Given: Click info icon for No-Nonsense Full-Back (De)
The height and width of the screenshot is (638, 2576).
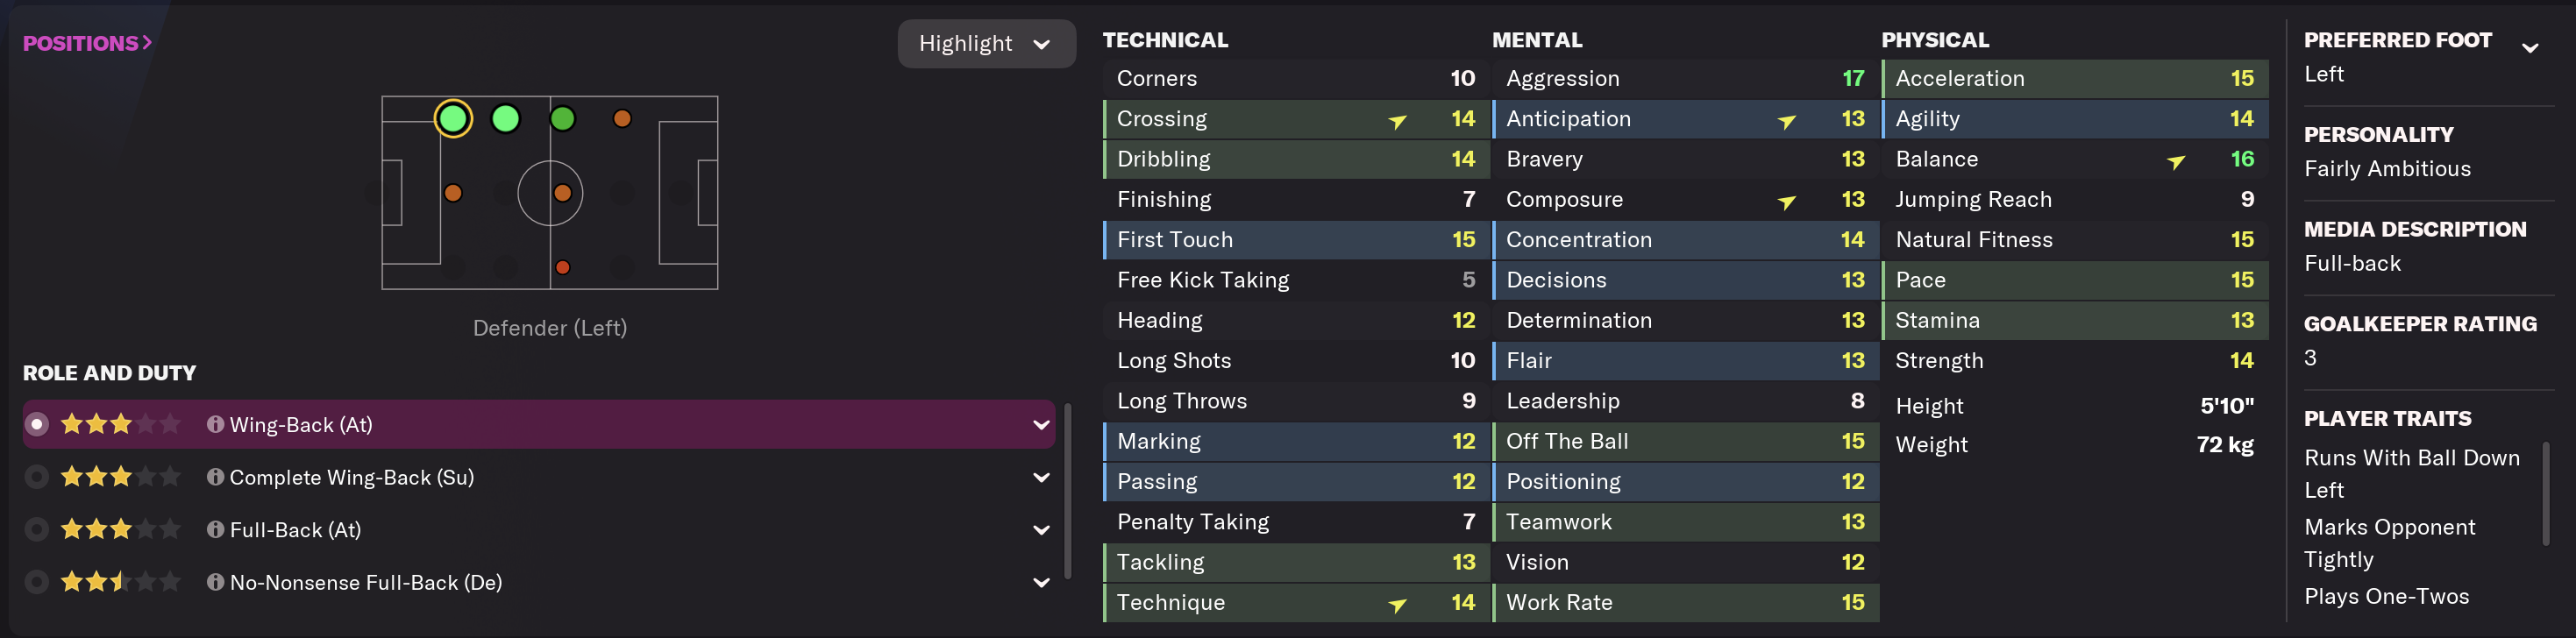Looking at the screenshot, I should [x=214, y=582].
